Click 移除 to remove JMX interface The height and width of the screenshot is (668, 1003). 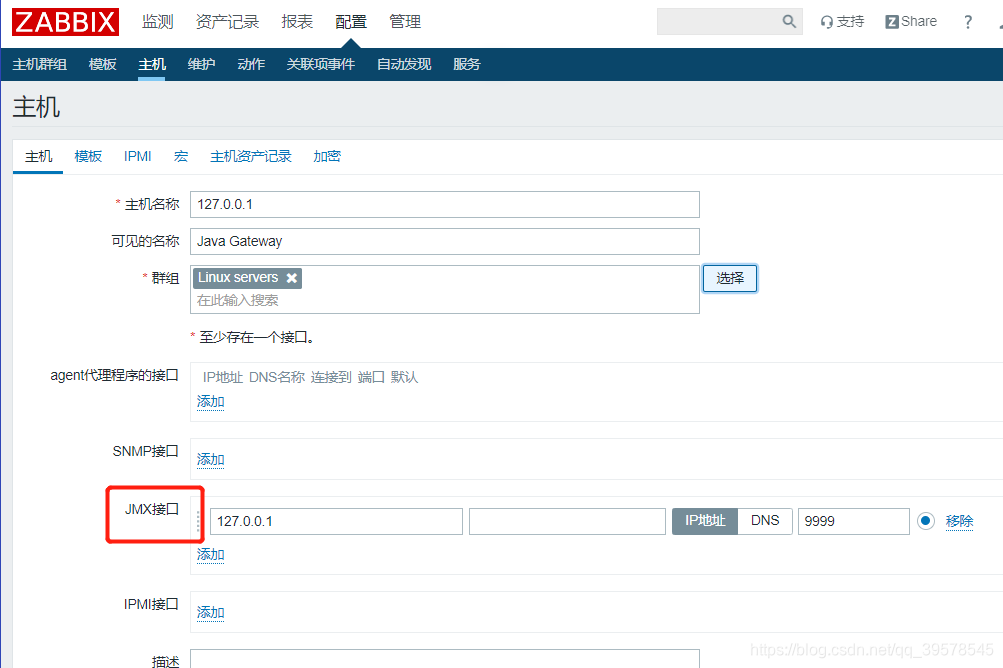960,521
